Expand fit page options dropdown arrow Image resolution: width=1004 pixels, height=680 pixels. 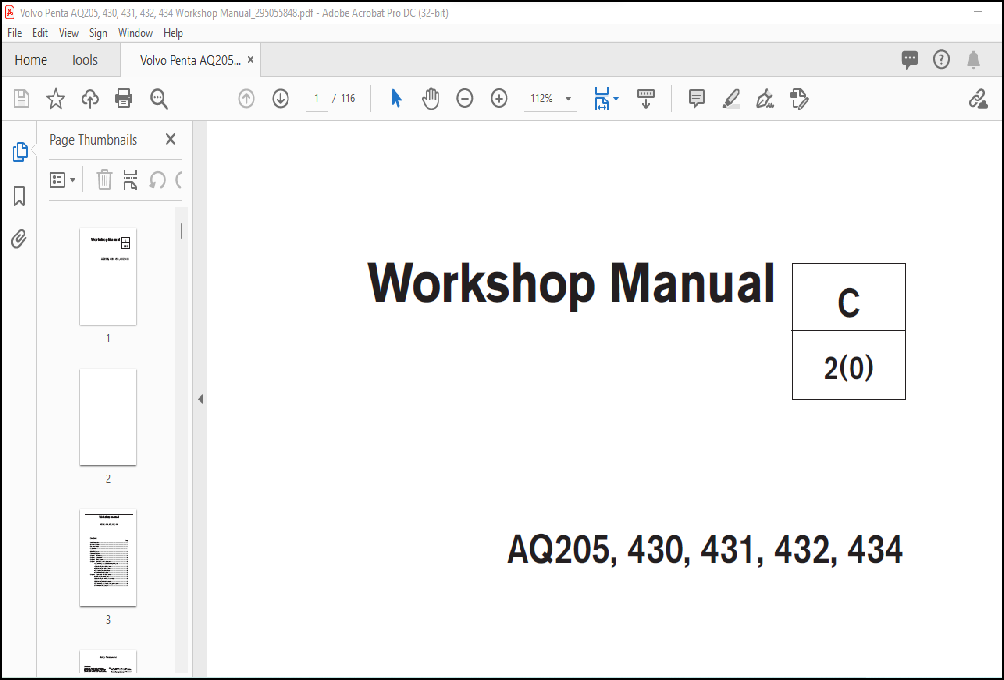pyautogui.click(x=617, y=99)
